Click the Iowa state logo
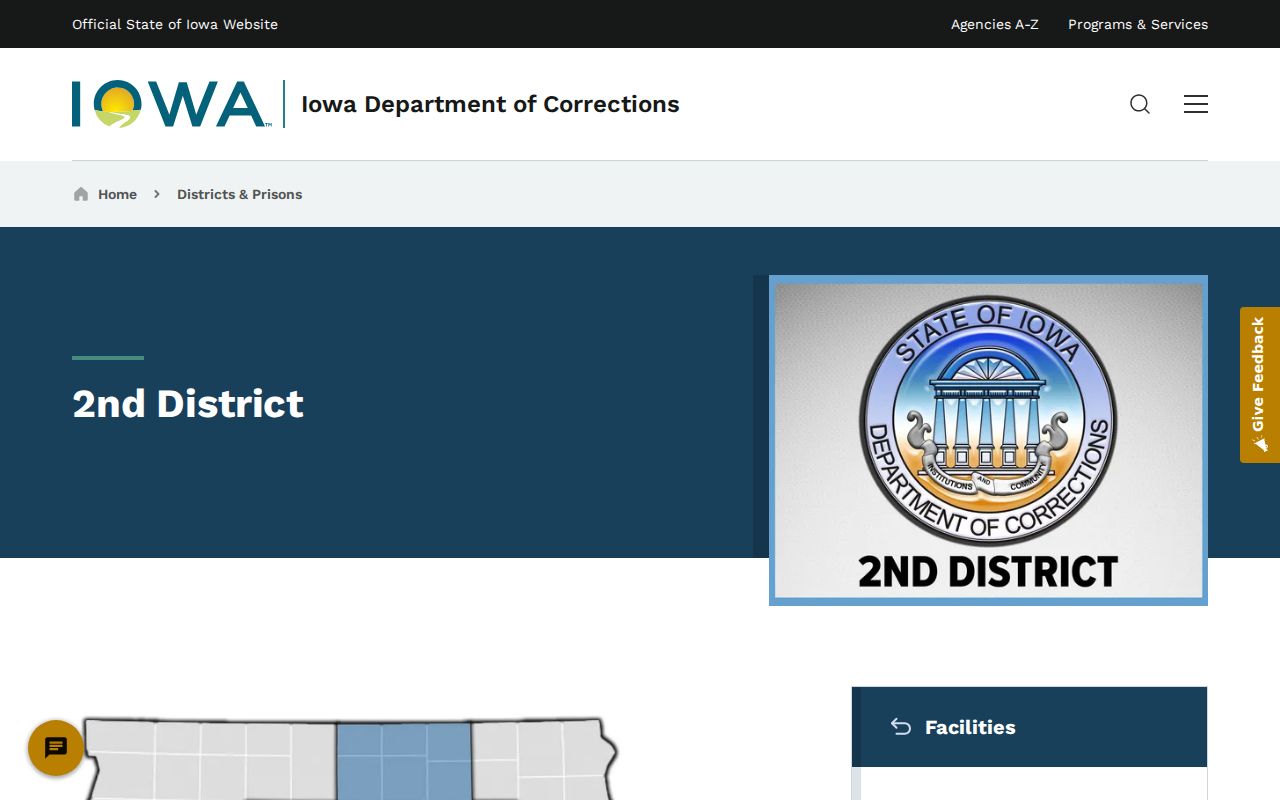 pos(171,104)
